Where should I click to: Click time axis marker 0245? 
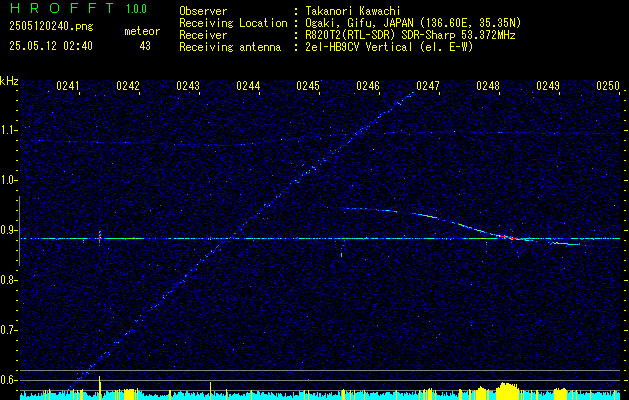308,85
